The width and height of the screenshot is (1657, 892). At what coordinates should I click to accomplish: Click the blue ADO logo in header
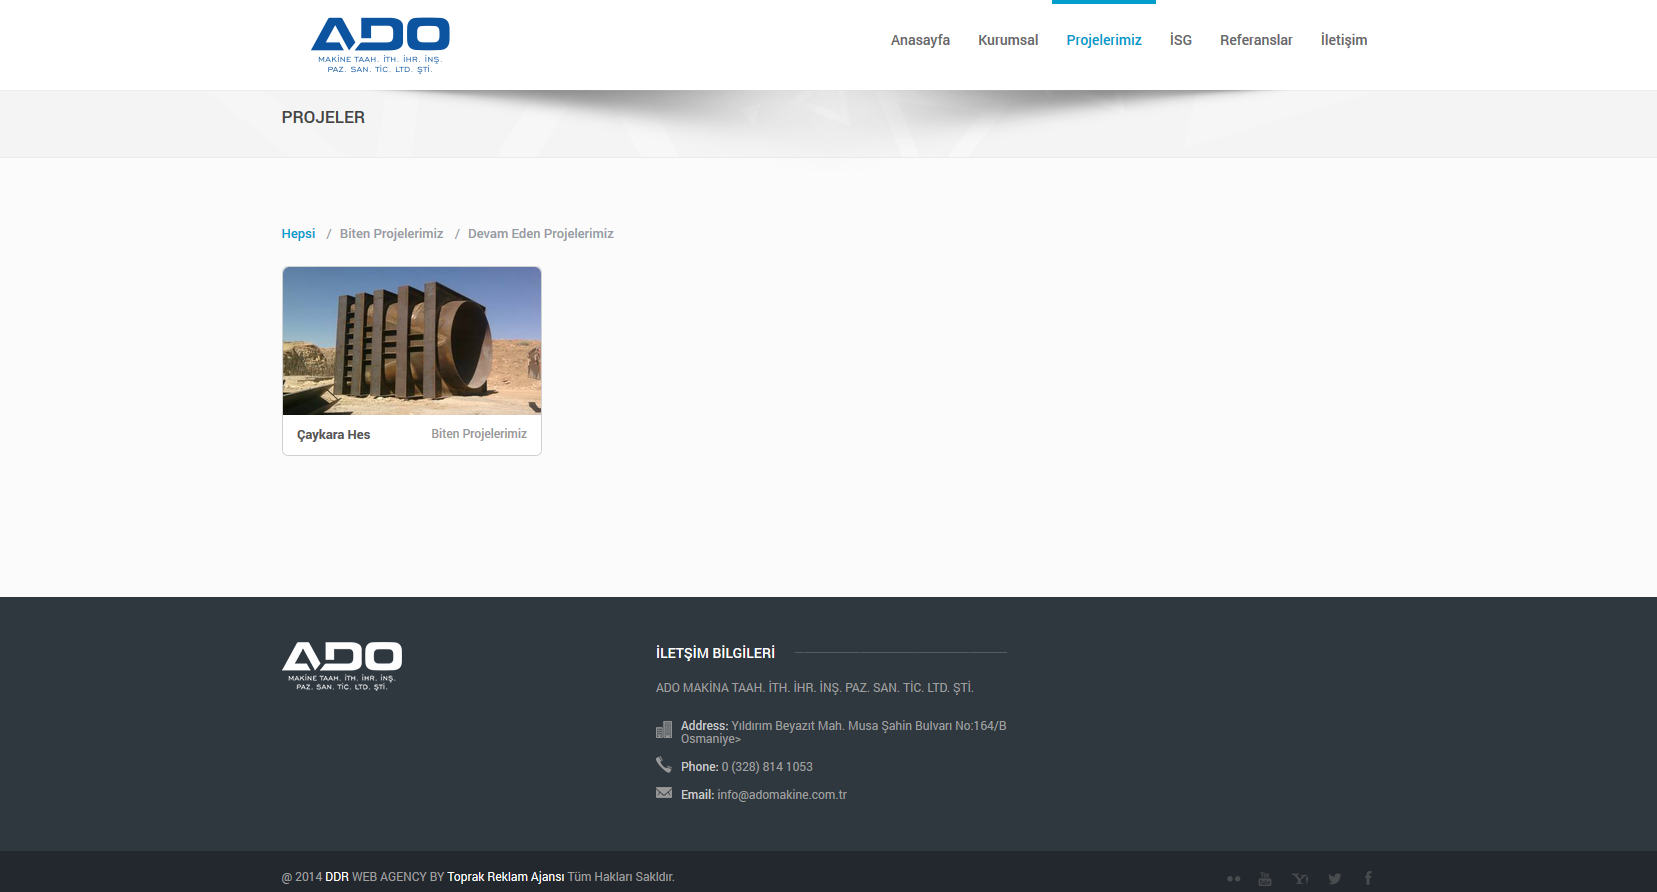[x=380, y=45]
